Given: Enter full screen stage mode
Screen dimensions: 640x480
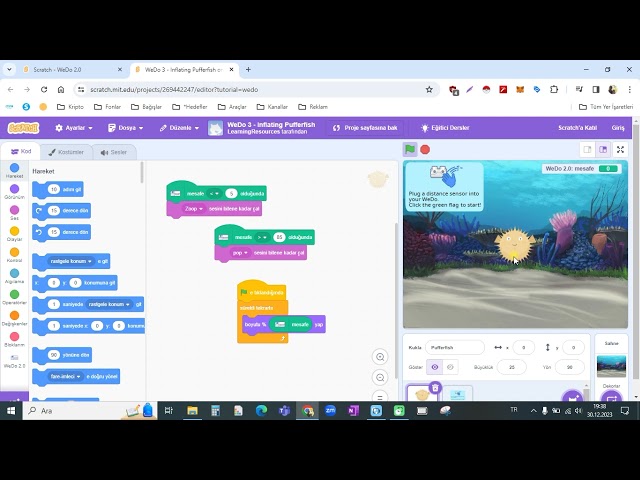Looking at the screenshot, I should tap(620, 149).
